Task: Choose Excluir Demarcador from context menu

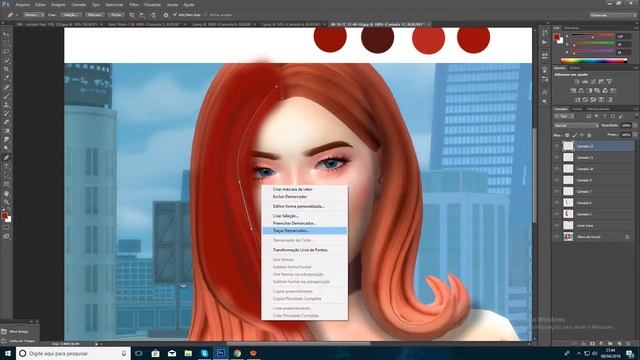Action: 304,197
